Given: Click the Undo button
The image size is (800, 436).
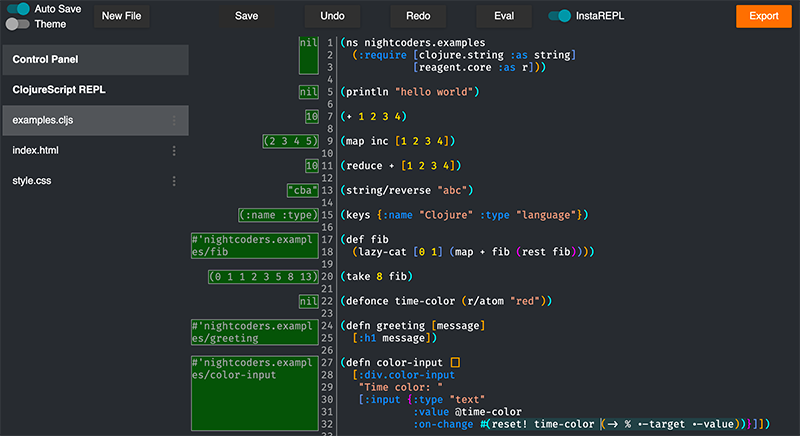Looking at the screenshot, I should pyautogui.click(x=332, y=16).
